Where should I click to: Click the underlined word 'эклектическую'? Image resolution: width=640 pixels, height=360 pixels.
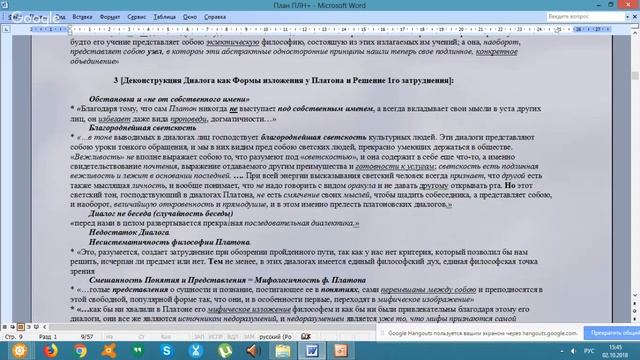point(233,42)
